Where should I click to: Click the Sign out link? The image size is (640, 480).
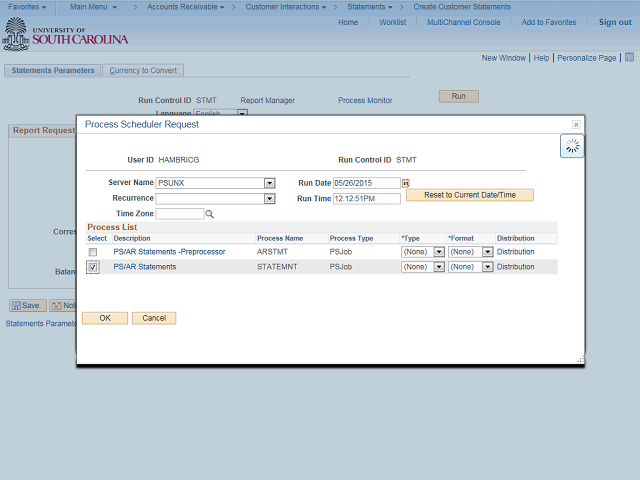(x=615, y=22)
